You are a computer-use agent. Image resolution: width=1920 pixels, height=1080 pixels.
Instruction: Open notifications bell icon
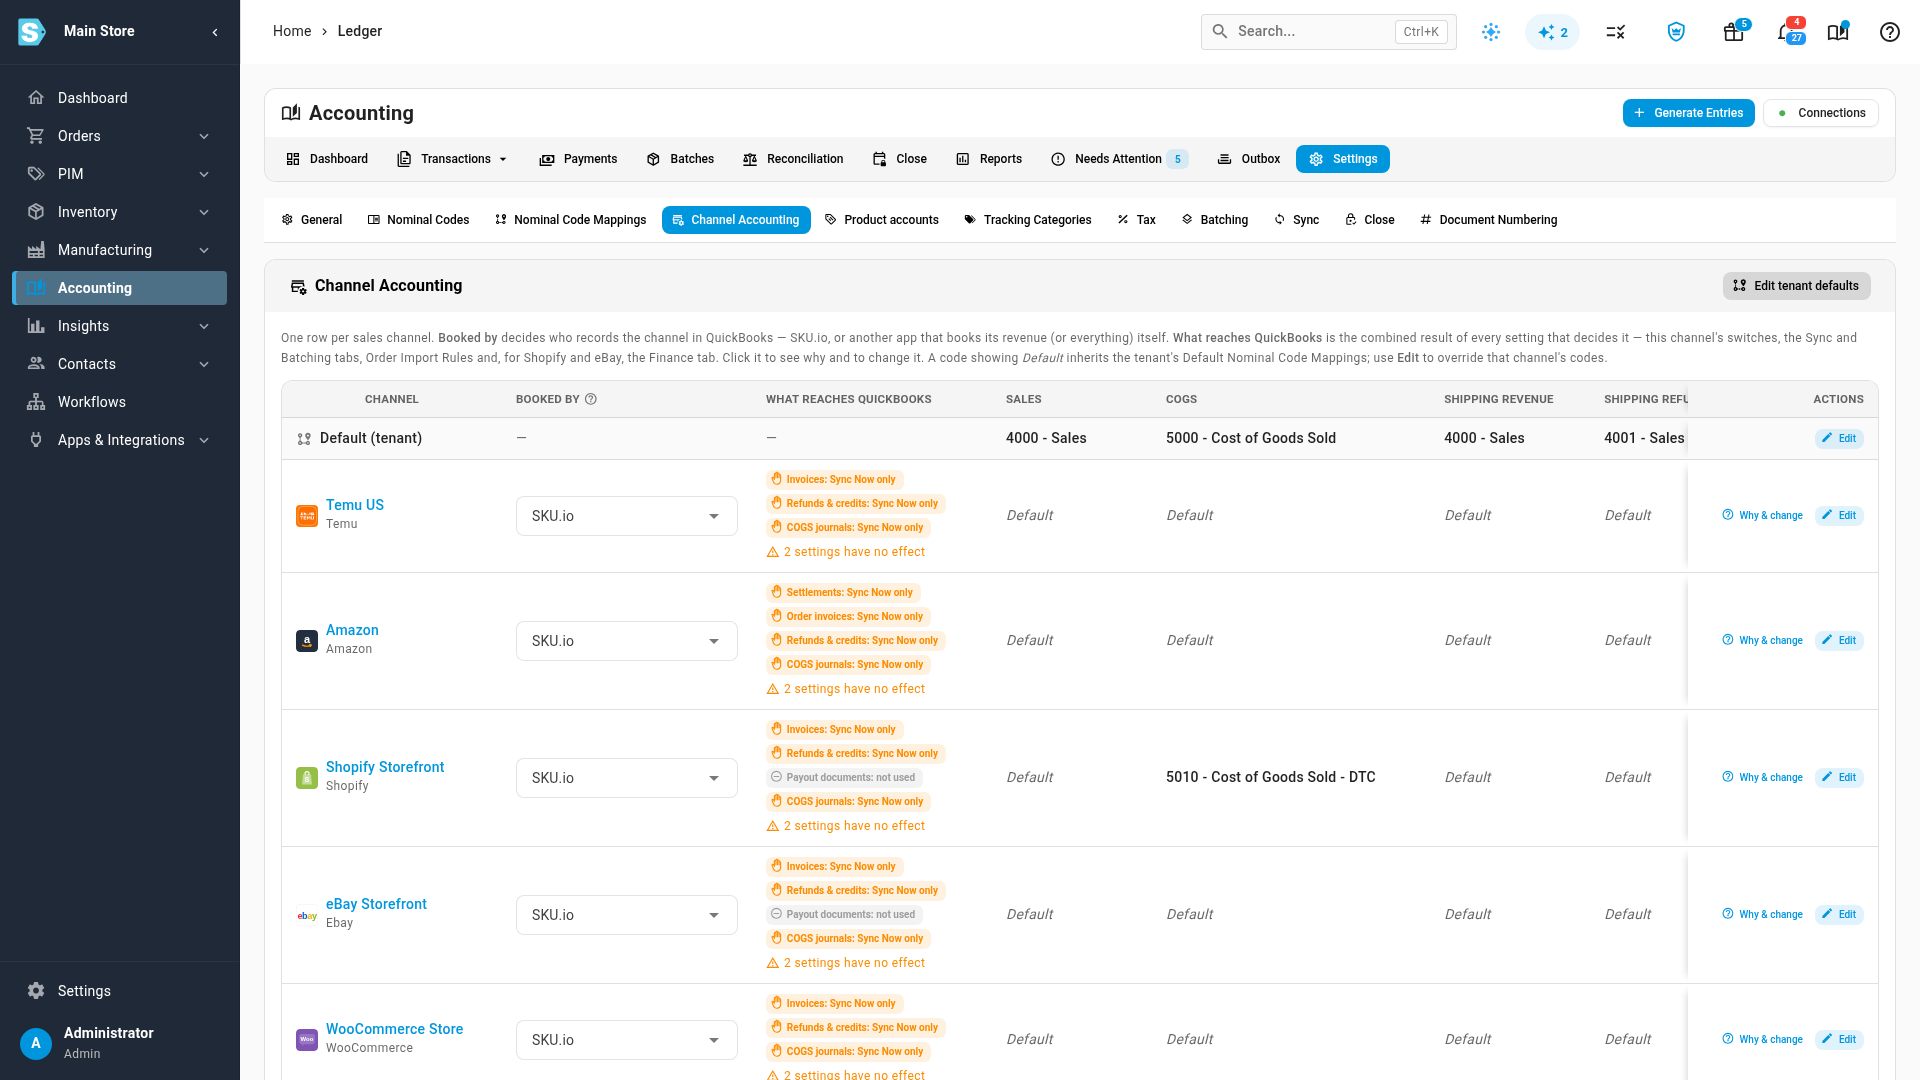click(x=1785, y=32)
